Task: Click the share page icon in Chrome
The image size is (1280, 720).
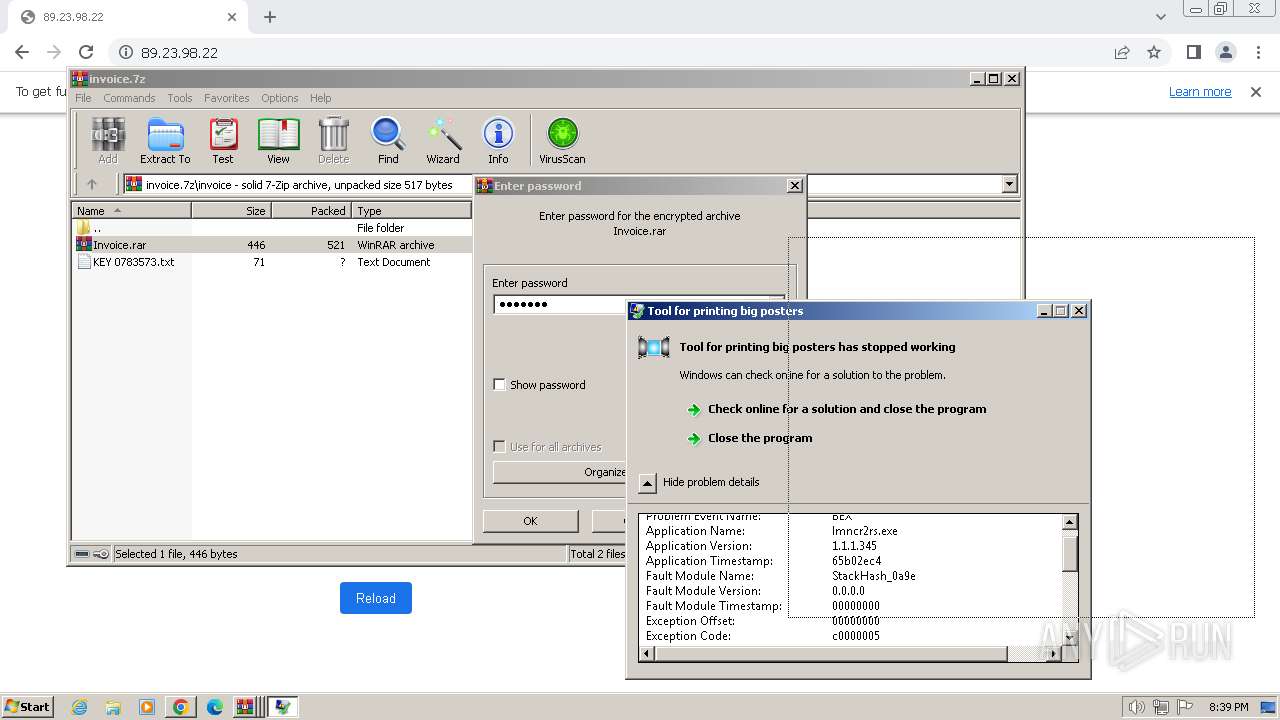Action: (1122, 52)
